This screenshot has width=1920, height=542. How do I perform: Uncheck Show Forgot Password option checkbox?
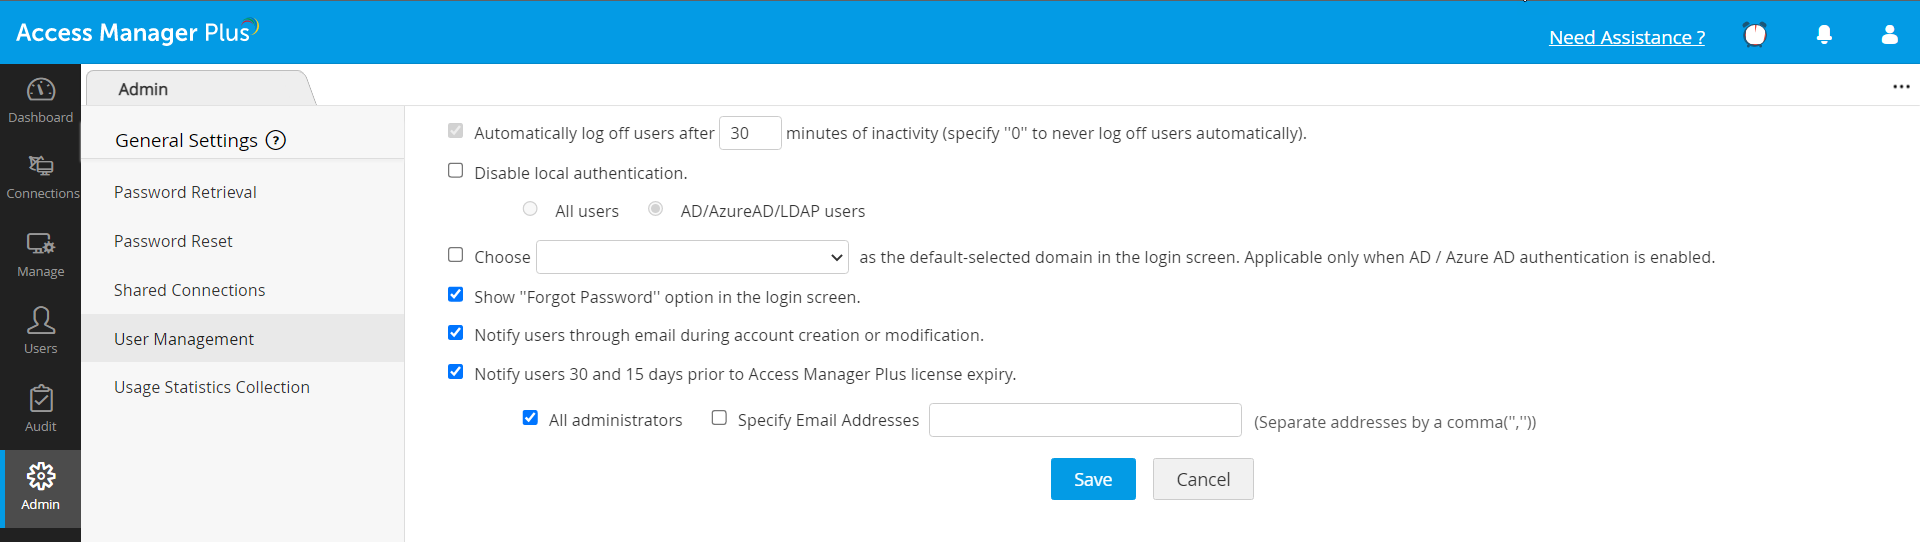tap(456, 295)
